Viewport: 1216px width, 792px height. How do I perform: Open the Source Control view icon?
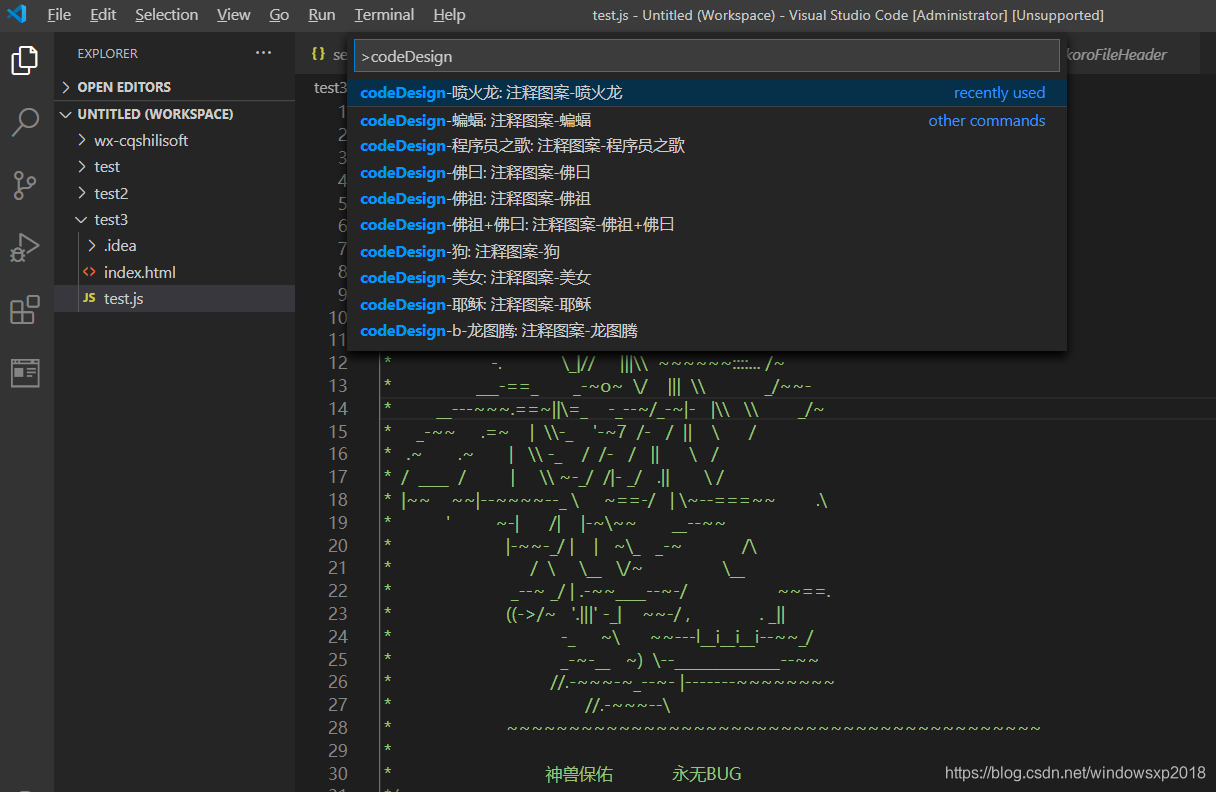coord(24,185)
